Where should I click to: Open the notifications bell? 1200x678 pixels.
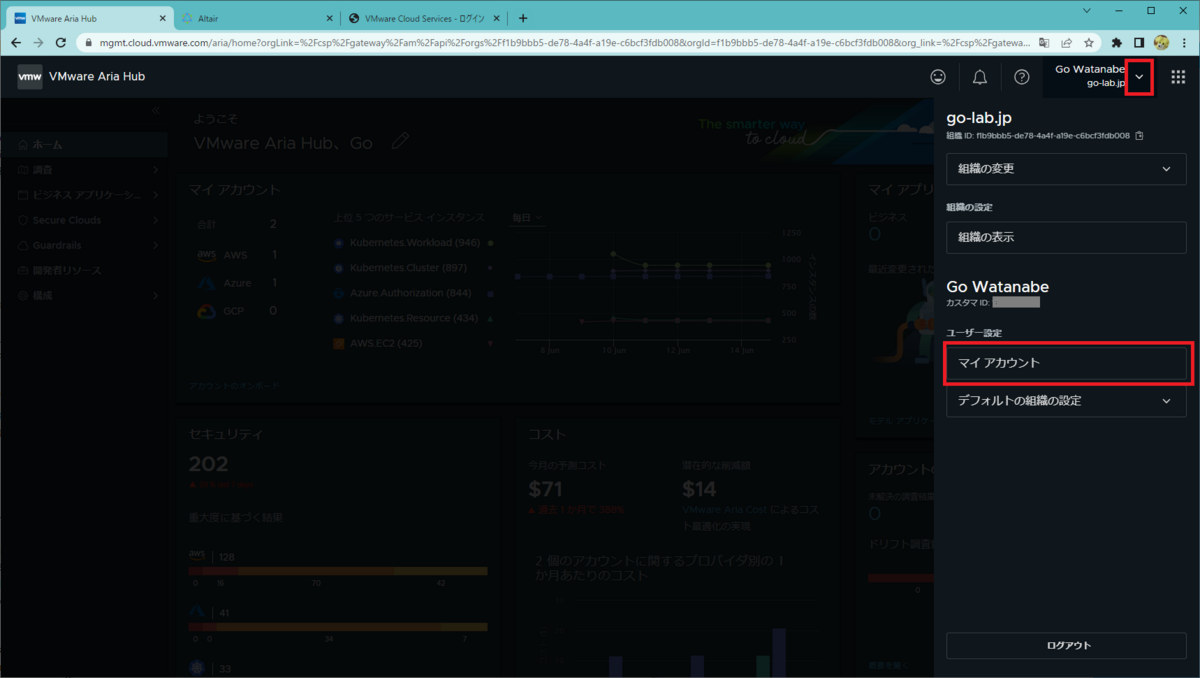pos(979,77)
